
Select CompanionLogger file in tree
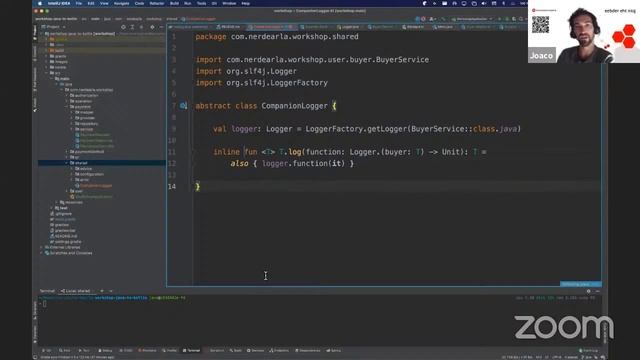coord(96,186)
